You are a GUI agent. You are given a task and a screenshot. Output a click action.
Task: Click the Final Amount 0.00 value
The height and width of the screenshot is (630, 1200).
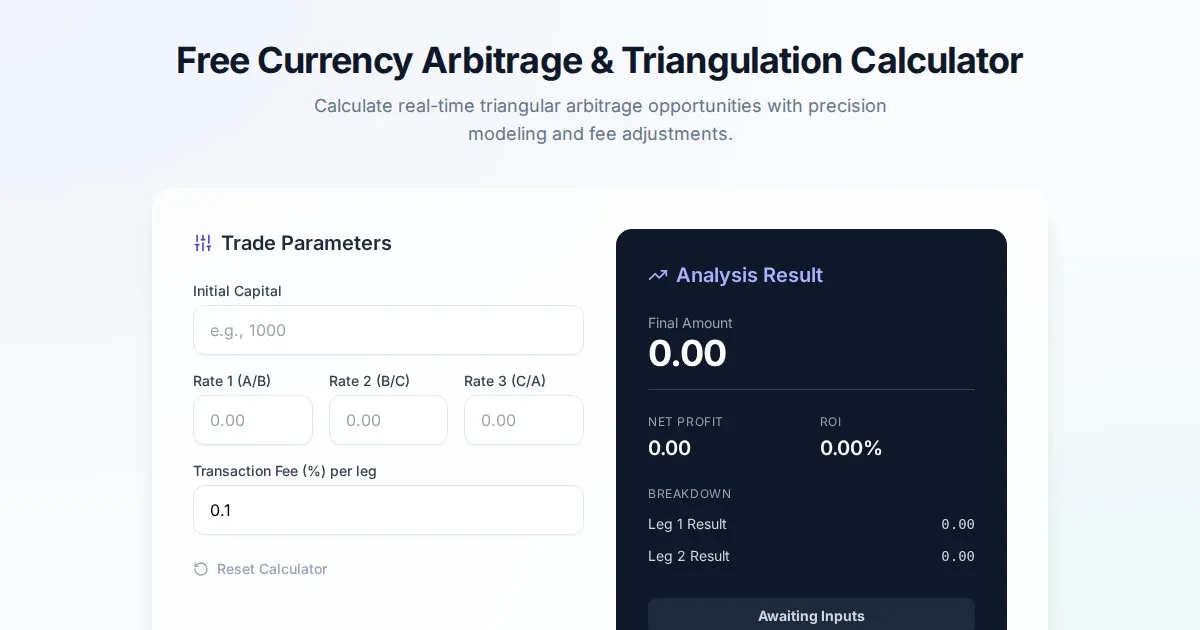point(687,354)
